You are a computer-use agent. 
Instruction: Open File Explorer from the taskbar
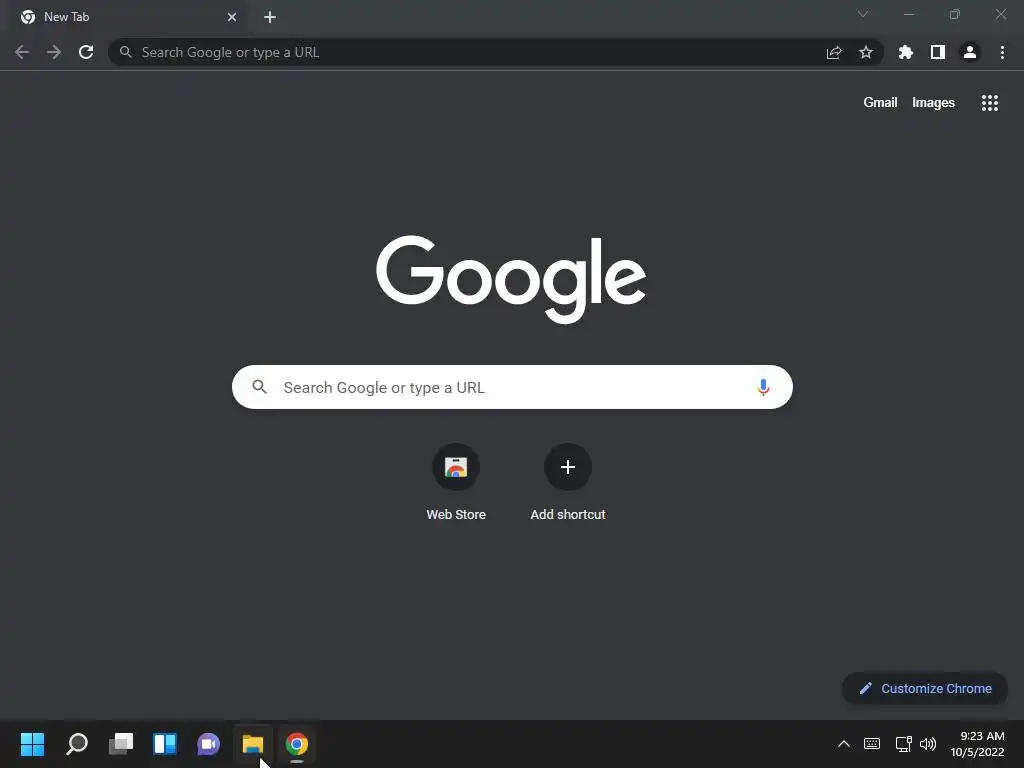tap(253, 744)
